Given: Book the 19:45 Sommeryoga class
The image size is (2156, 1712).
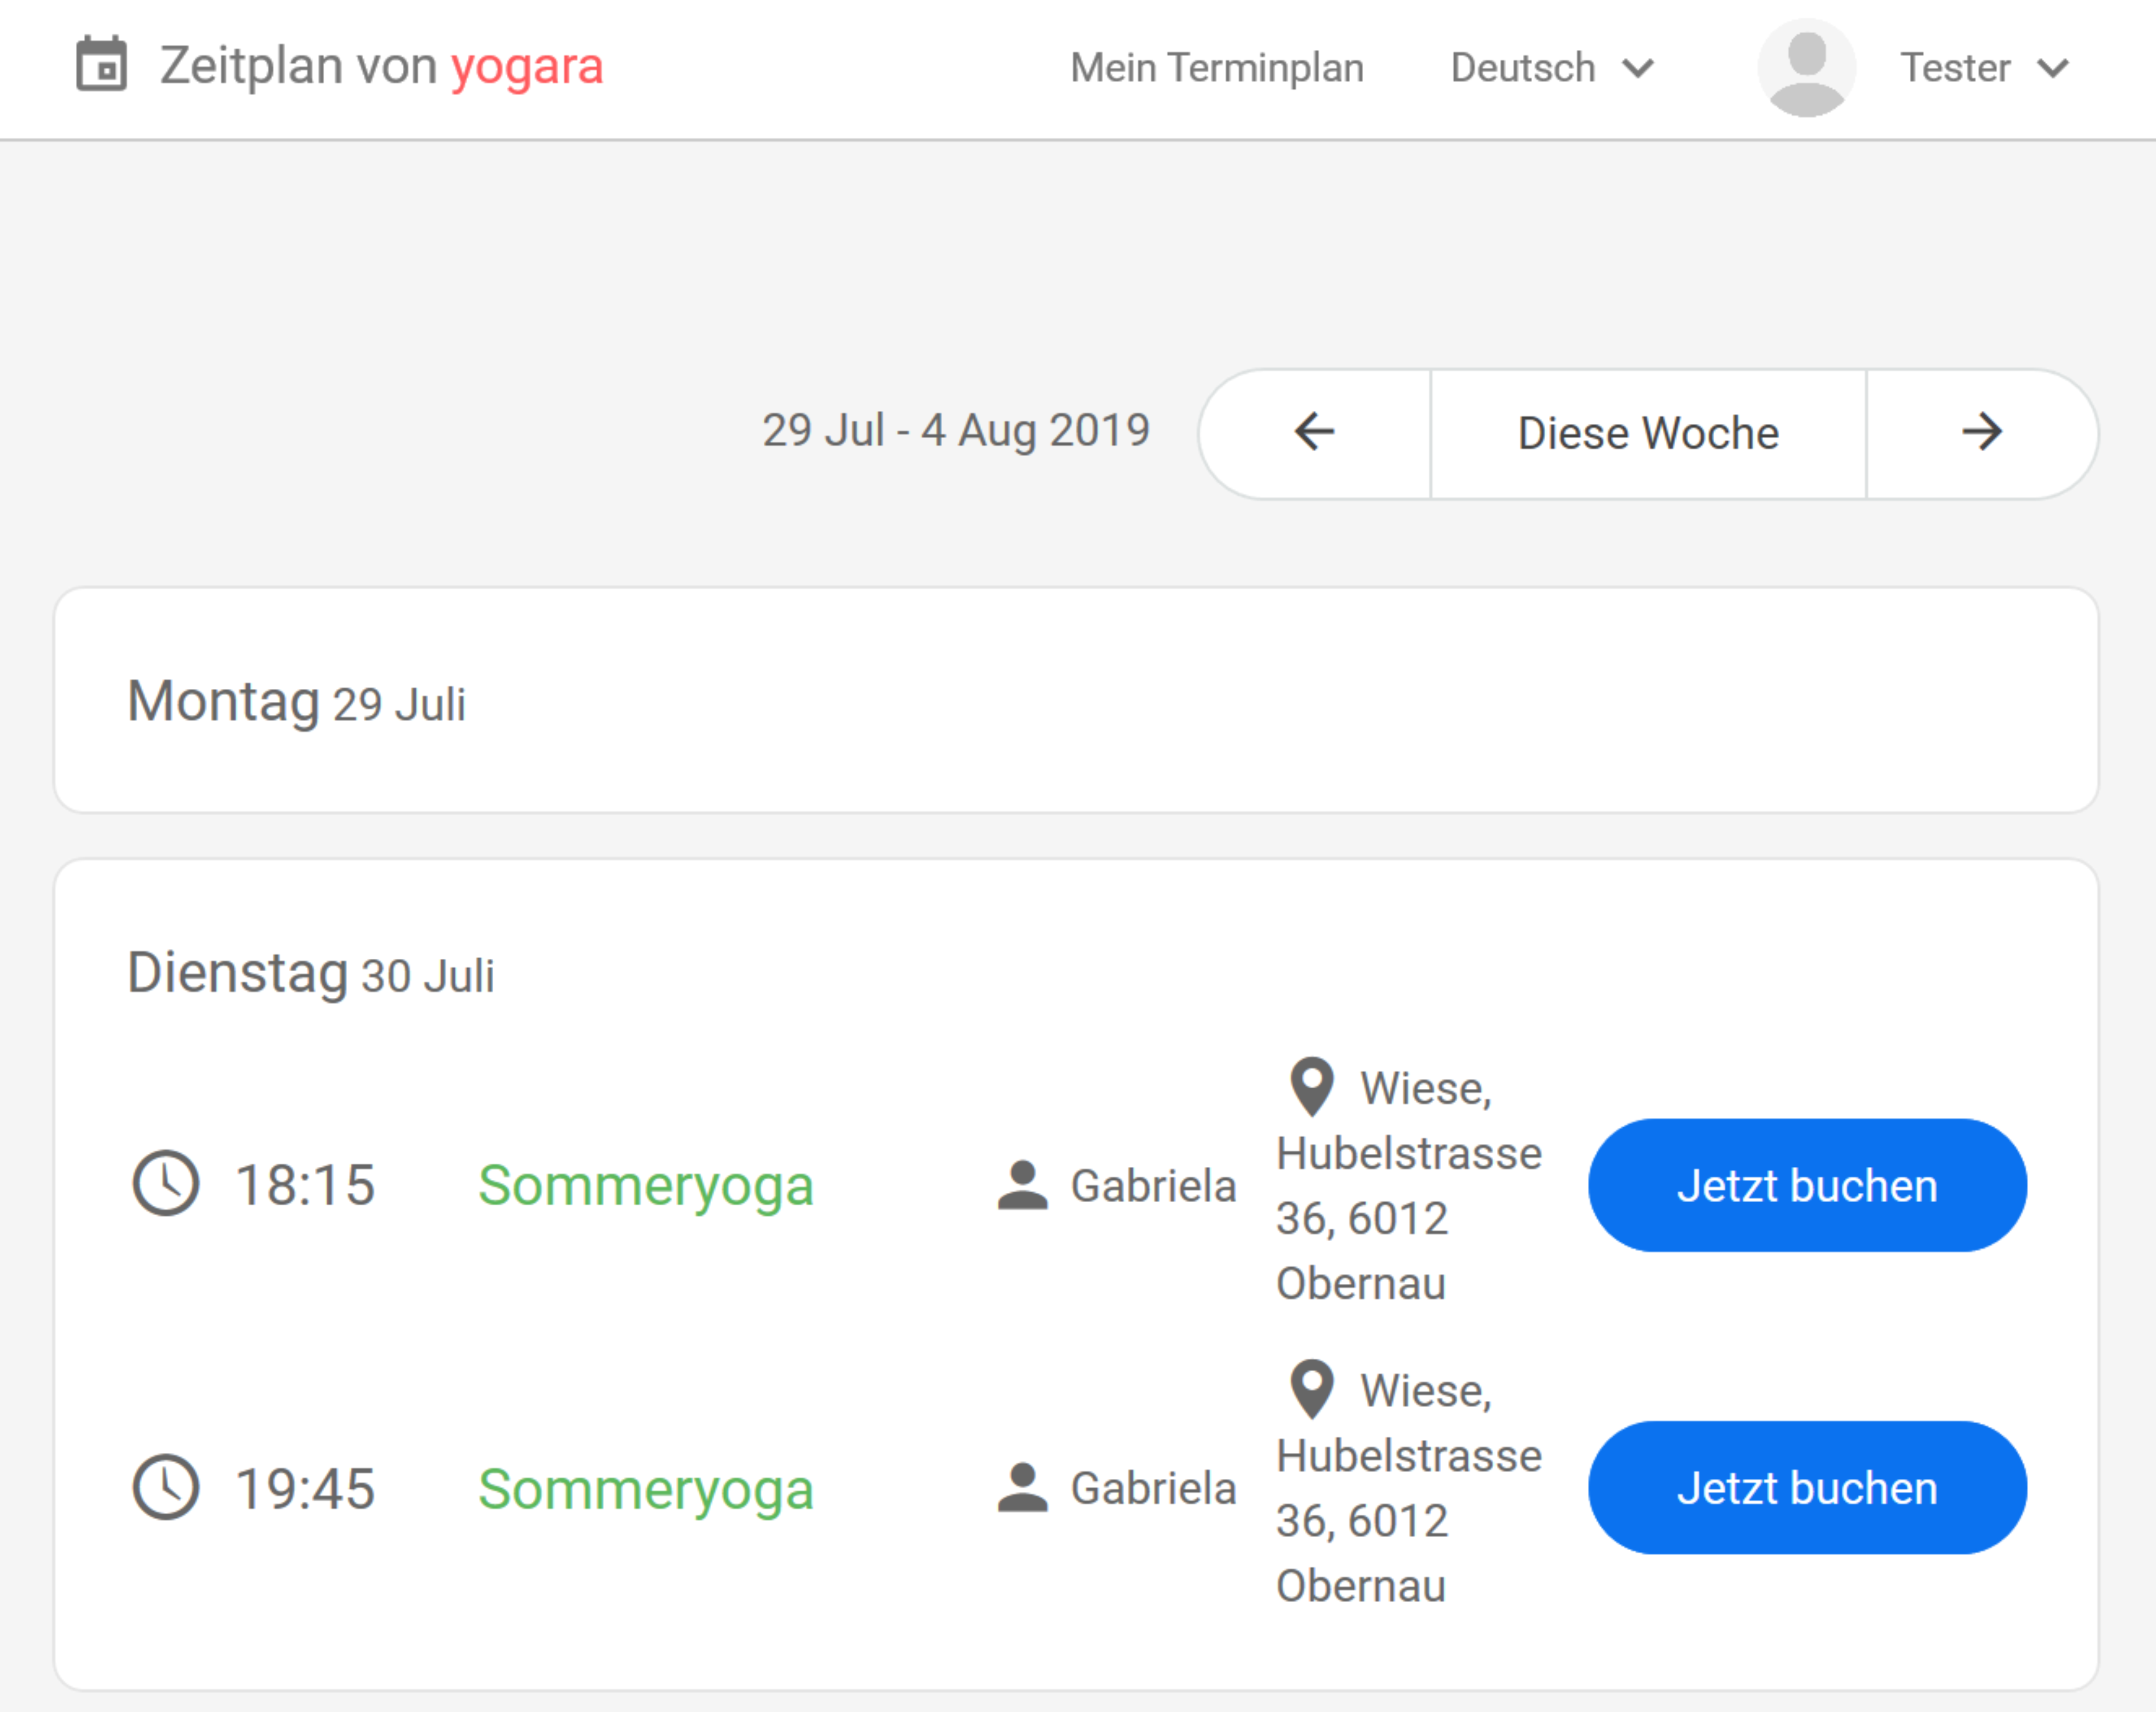Looking at the screenshot, I should [x=1806, y=1488].
